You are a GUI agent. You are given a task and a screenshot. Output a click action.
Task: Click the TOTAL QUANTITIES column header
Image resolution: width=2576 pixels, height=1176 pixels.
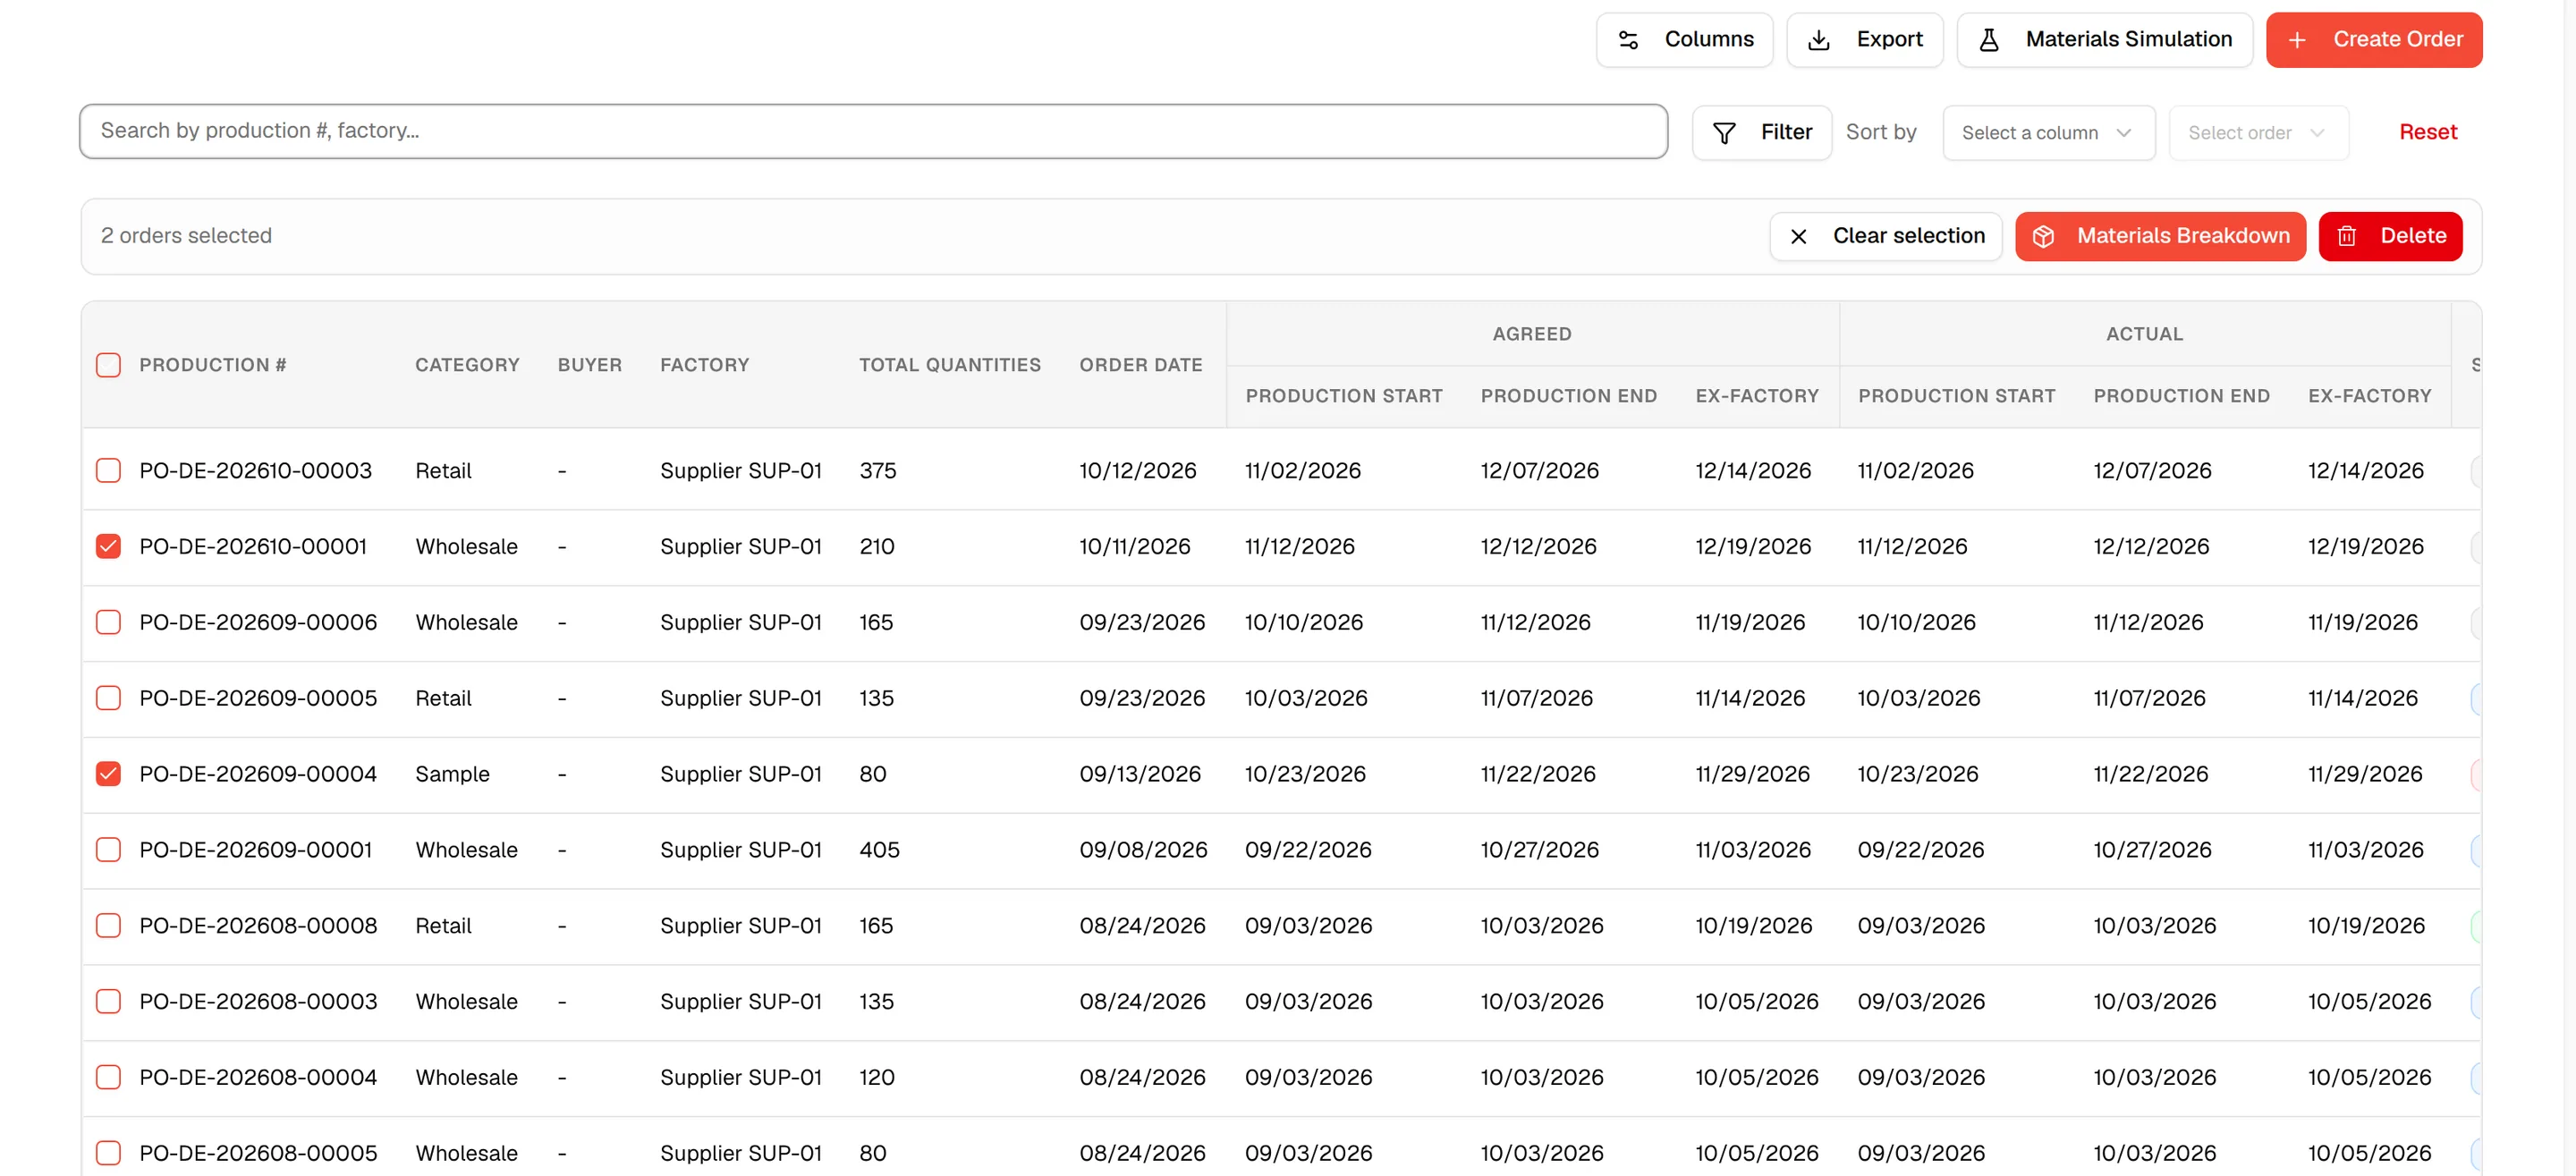point(949,365)
